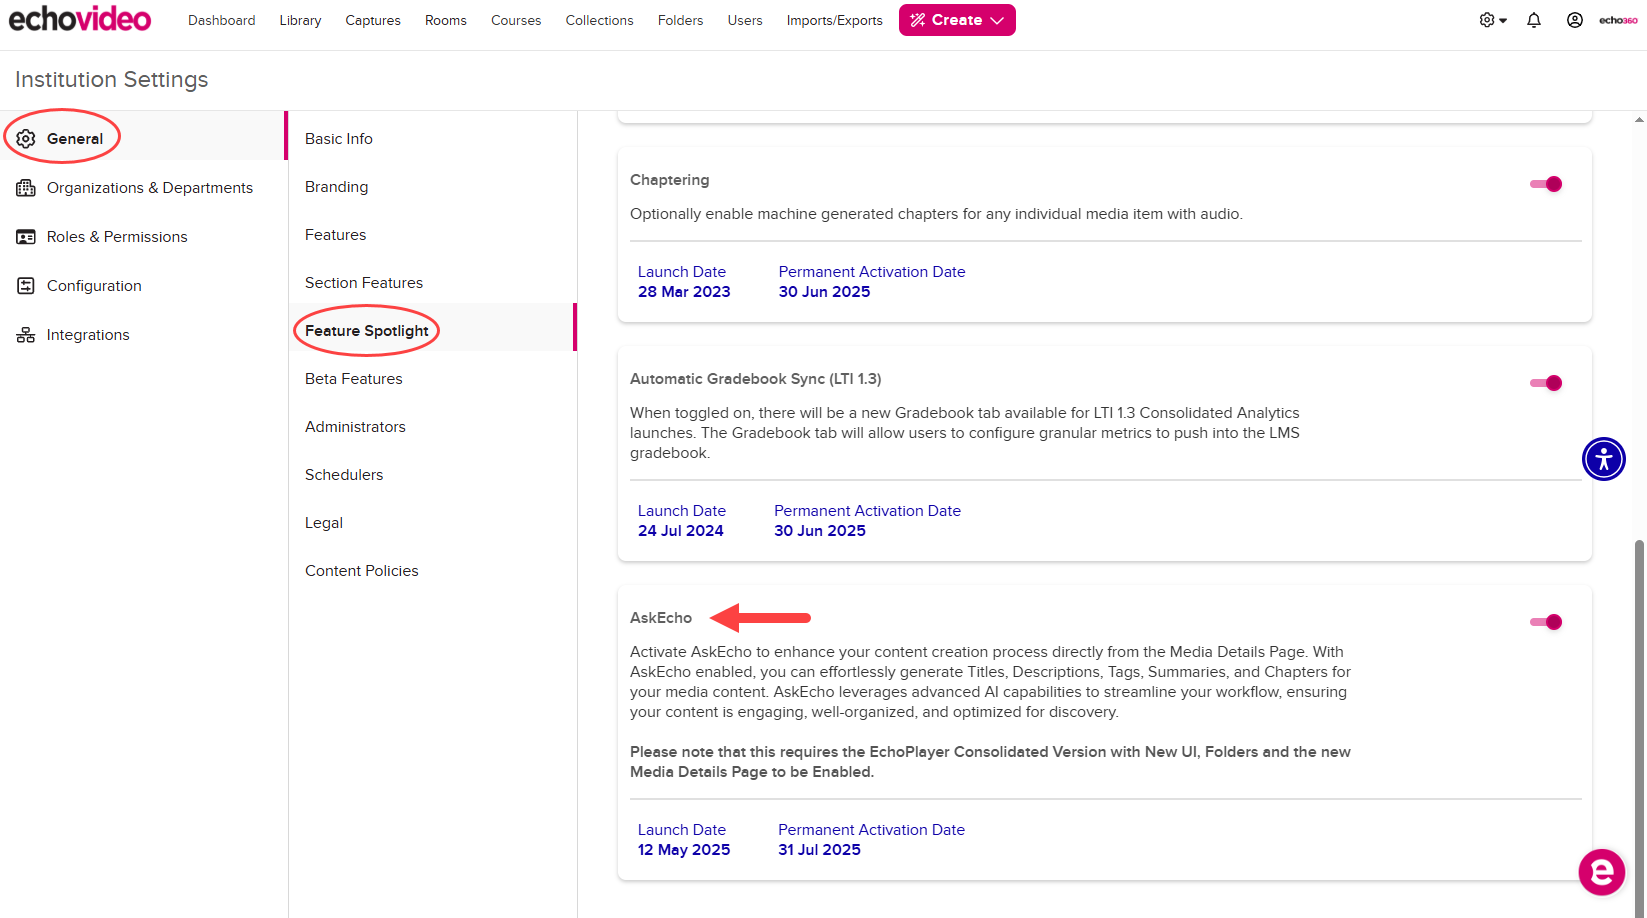Open the Echo chat help bubble

pyautogui.click(x=1602, y=872)
